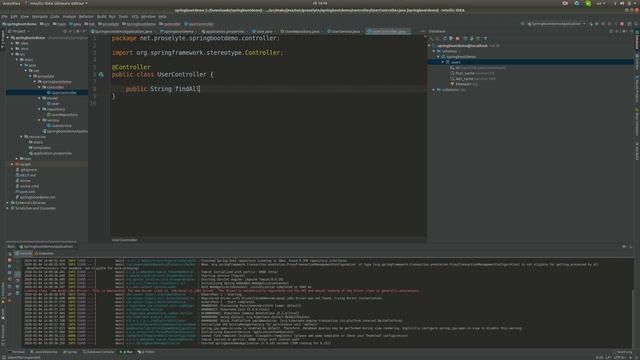Open the Terminal tool window button
Screen dimensions: 640x360
tap(17, 352)
